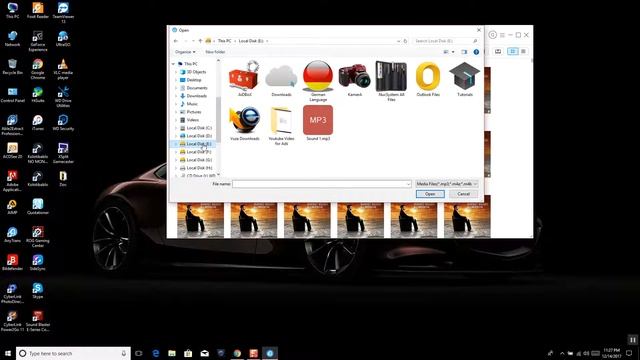Select Local Disk (G:) in the tree
The image size is (640, 360).
pyautogui.click(x=199, y=160)
